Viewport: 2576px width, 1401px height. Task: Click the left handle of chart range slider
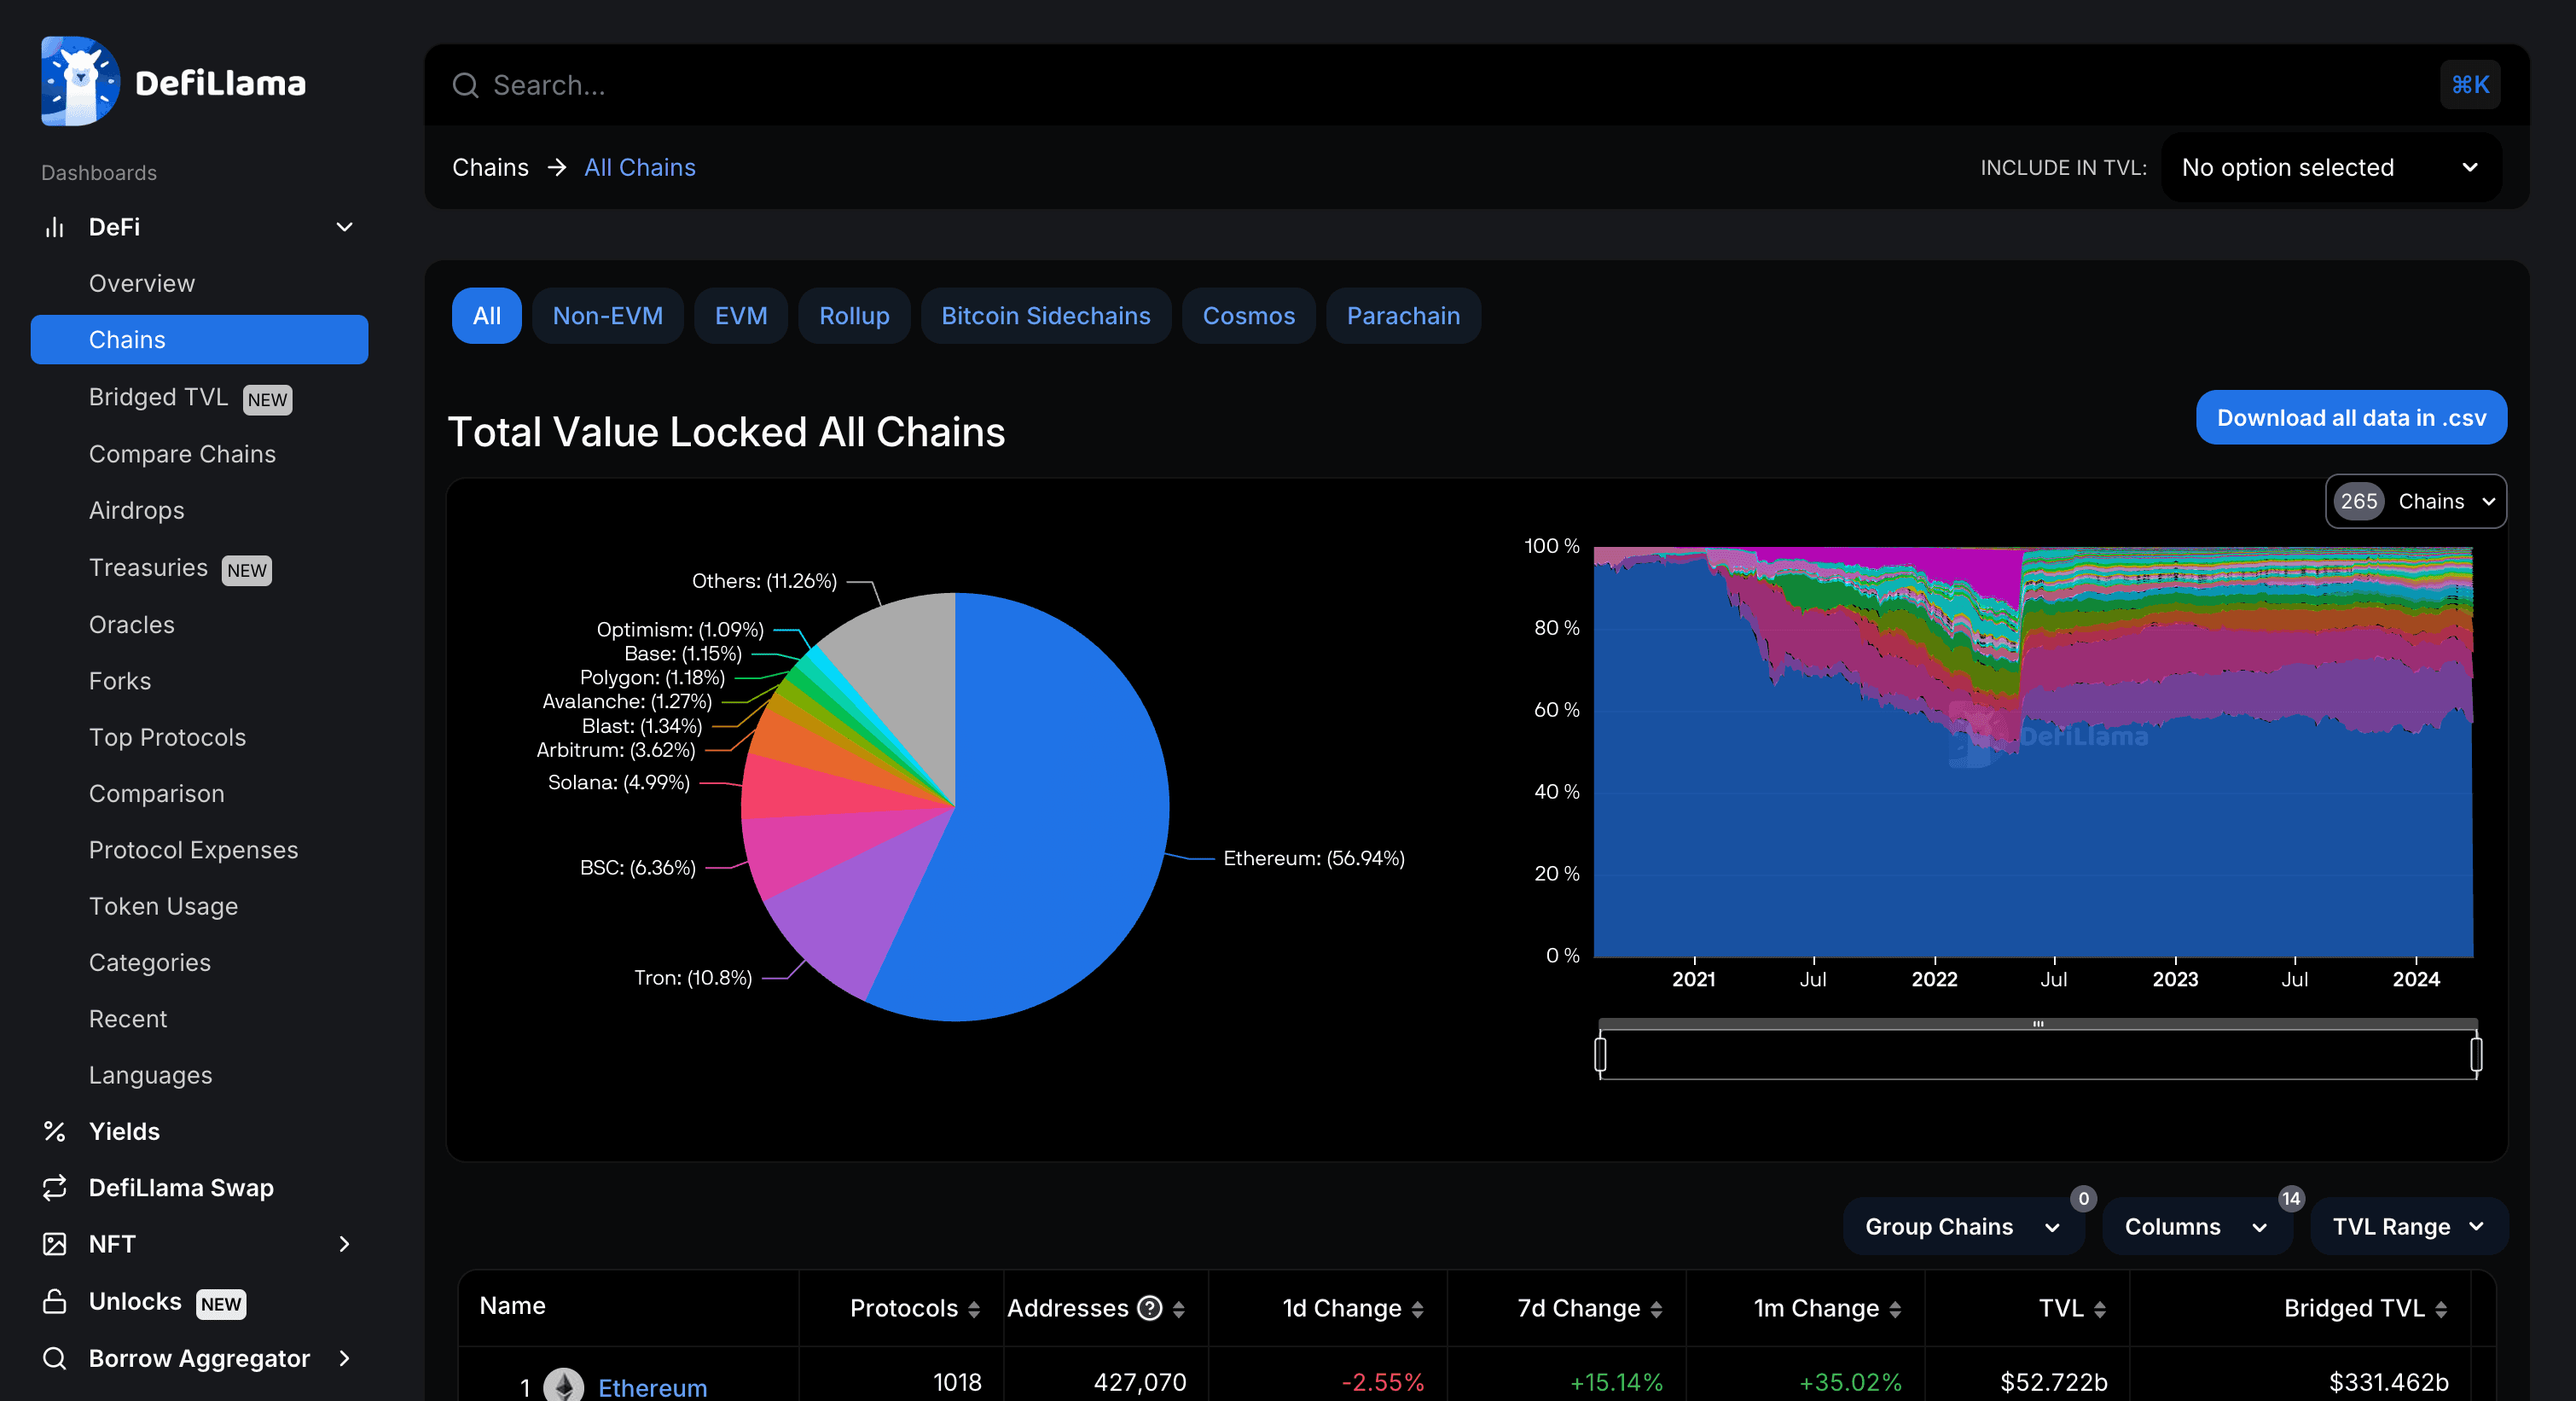click(1600, 1054)
